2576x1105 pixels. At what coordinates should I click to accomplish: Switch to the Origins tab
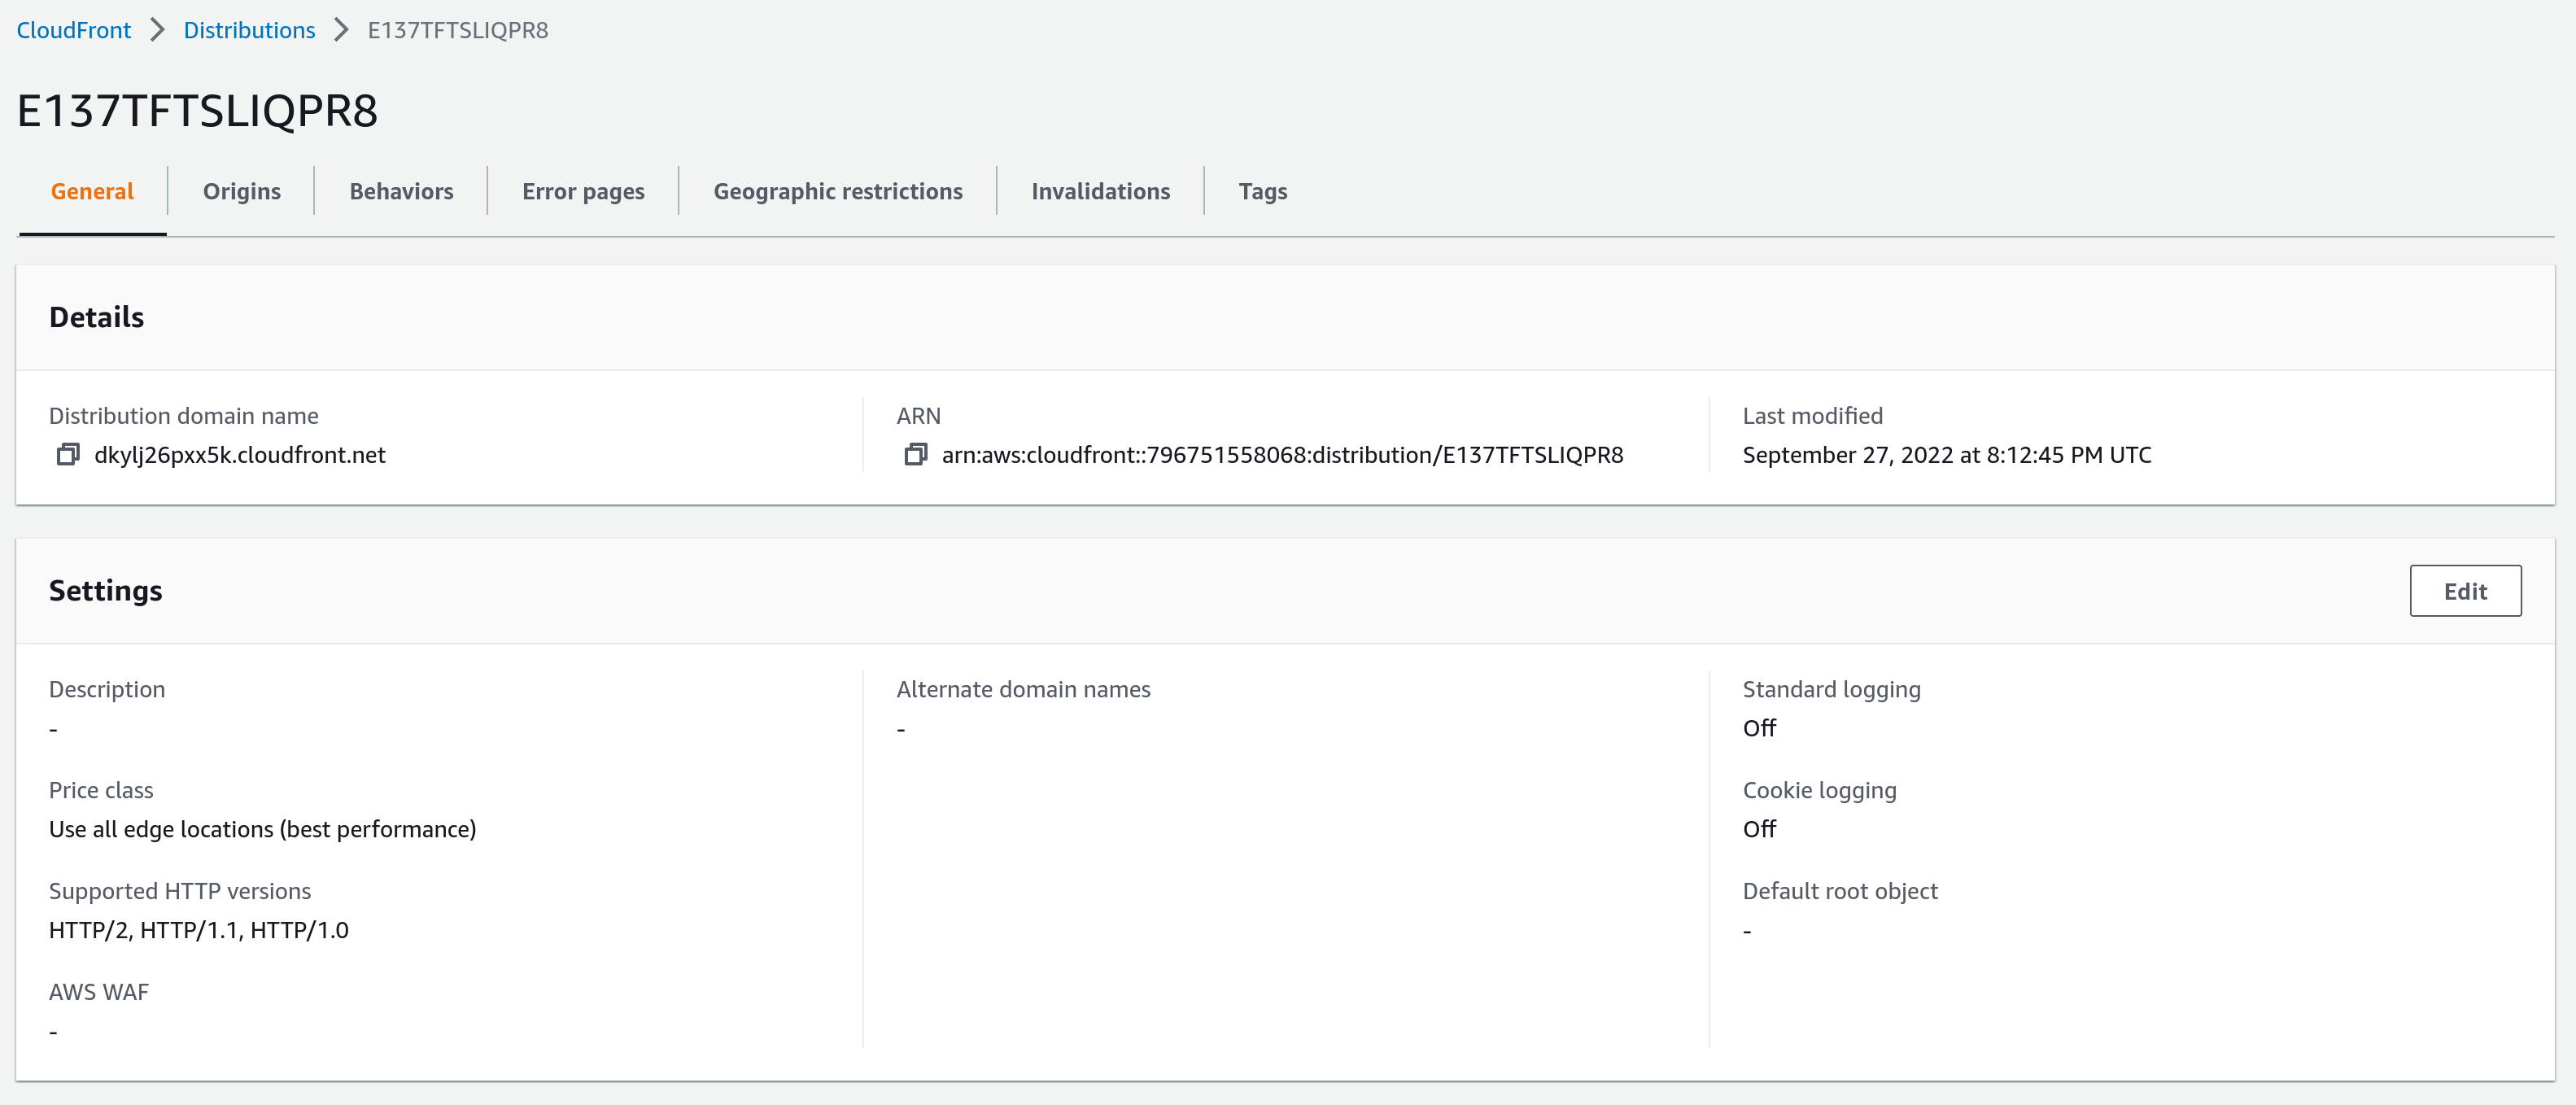(x=241, y=190)
